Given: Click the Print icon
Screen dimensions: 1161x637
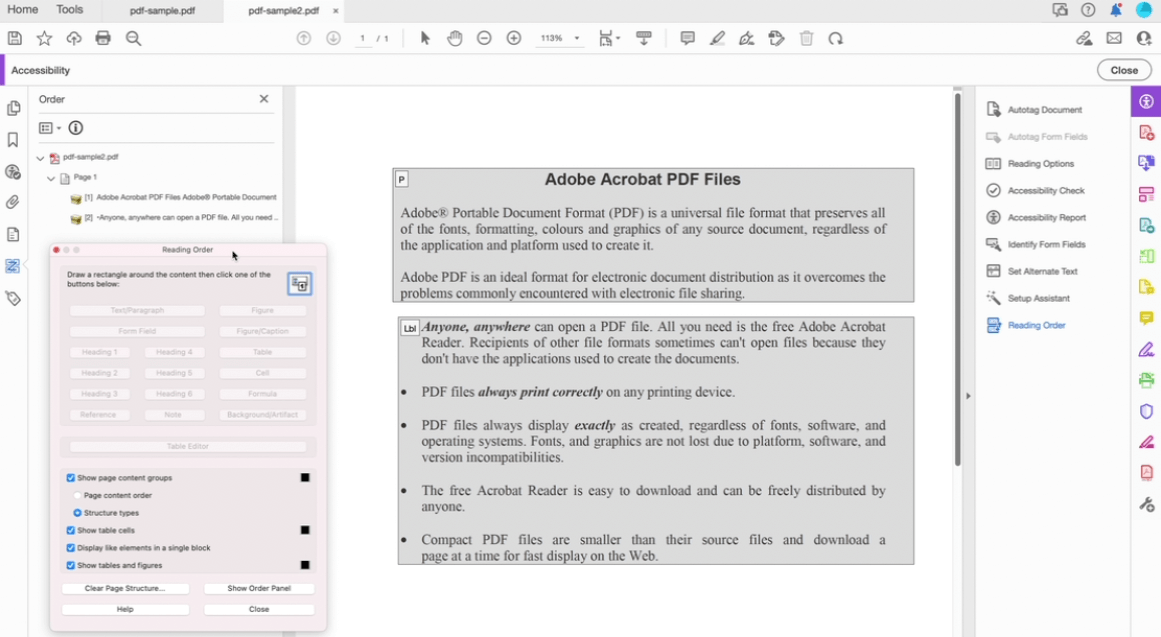Looking at the screenshot, I should pos(103,39).
